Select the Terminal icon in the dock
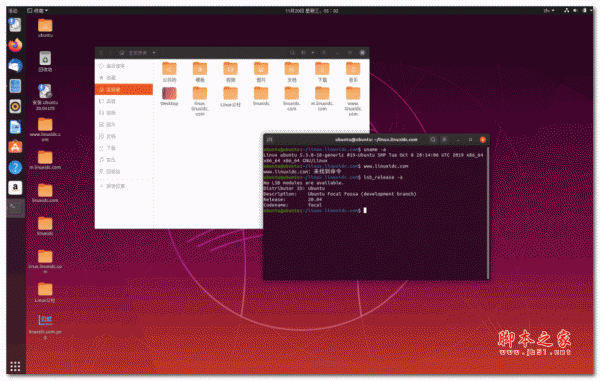The height and width of the screenshot is (381, 600). tap(15, 208)
